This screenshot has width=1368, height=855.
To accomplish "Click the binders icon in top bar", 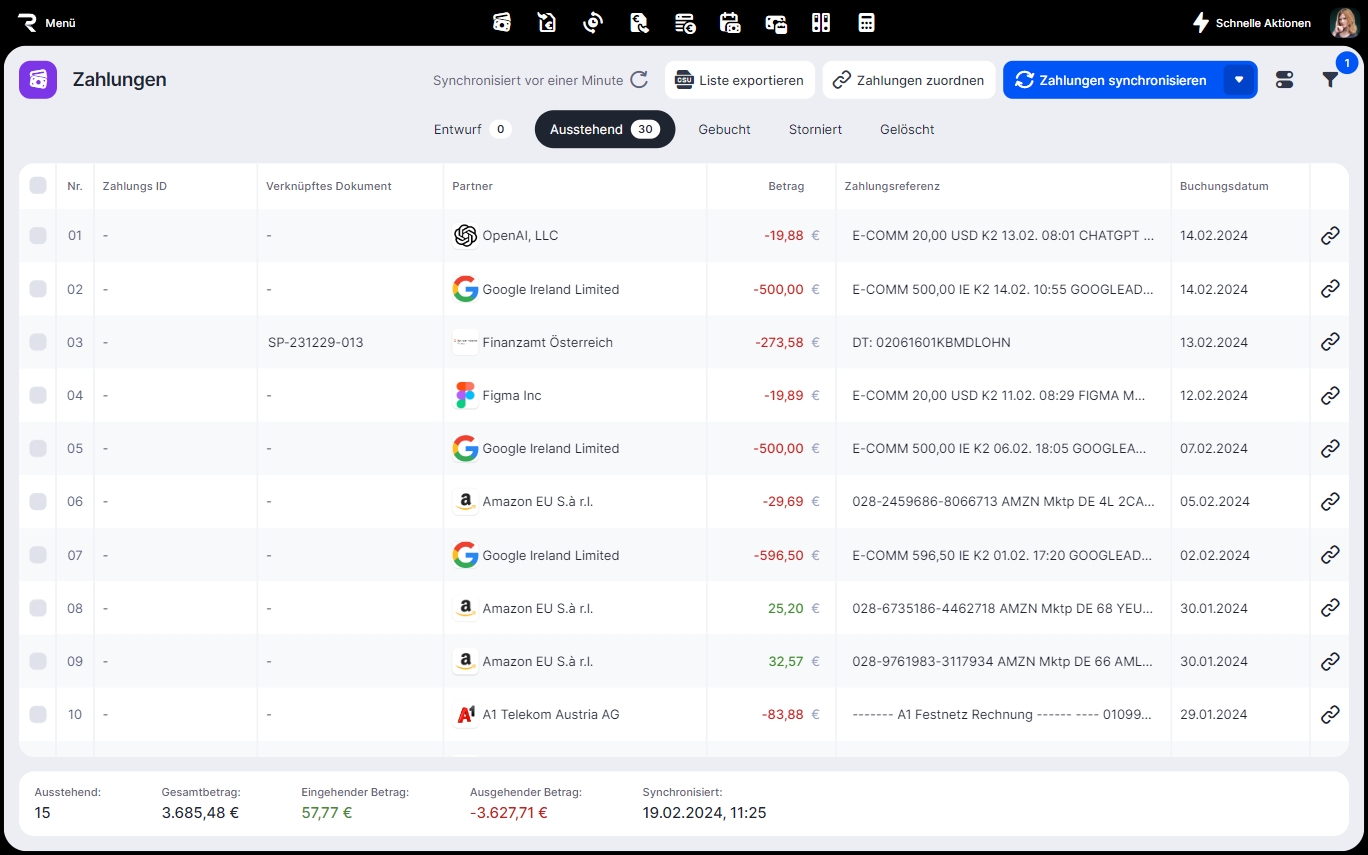I will click(821, 22).
